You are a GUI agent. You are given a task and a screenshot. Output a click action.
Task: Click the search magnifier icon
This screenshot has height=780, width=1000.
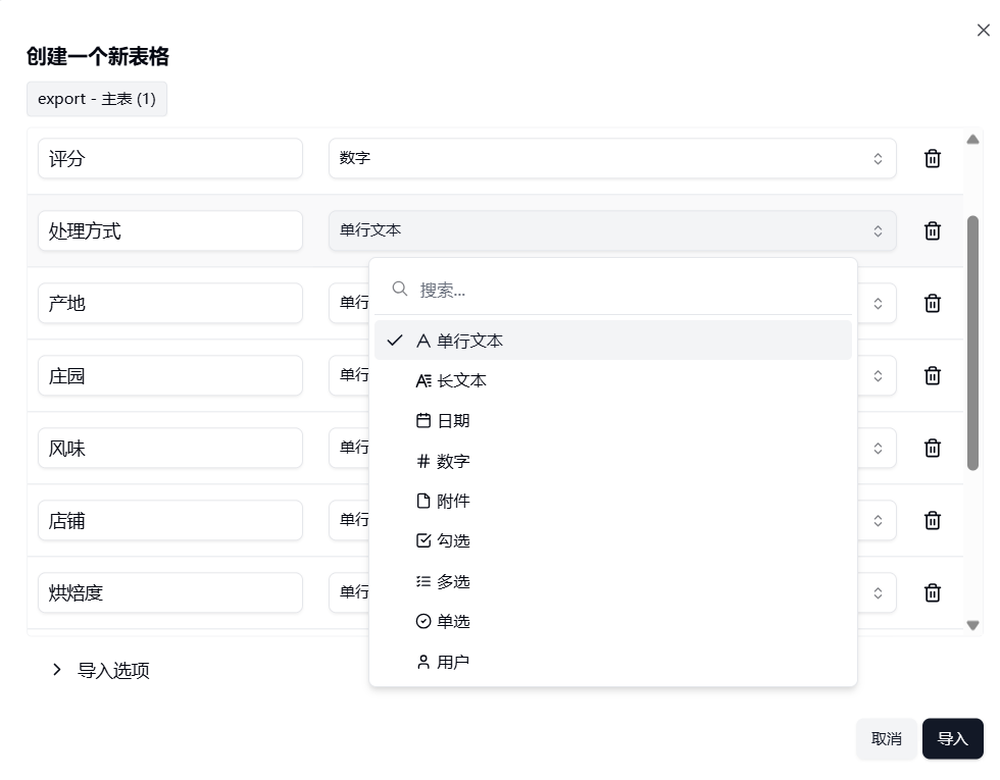[400, 289]
